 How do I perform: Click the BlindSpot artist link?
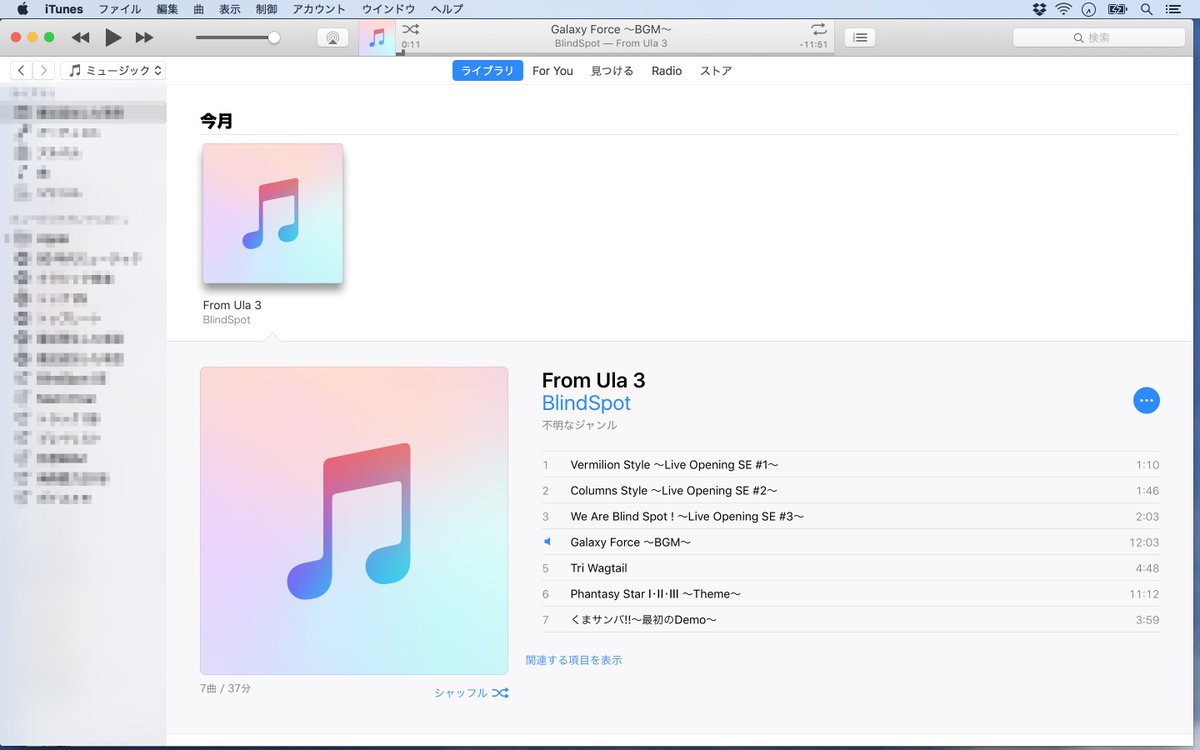point(586,404)
